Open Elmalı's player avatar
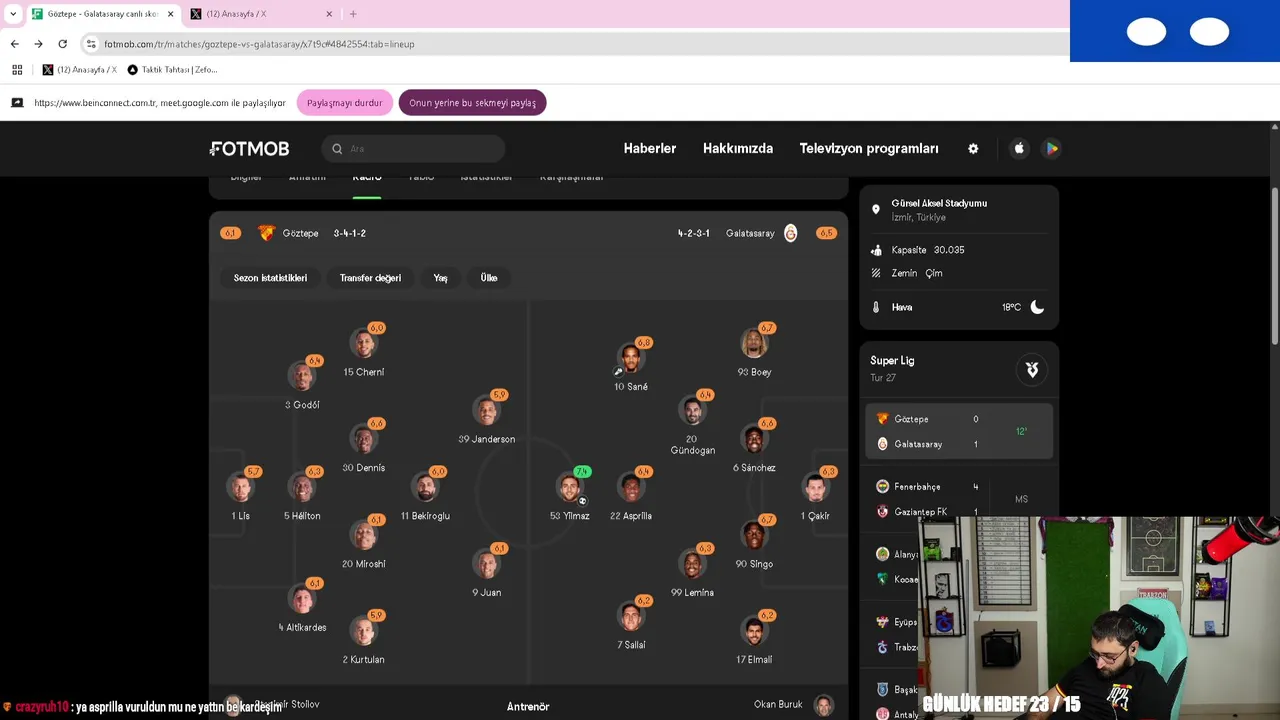 click(754, 631)
